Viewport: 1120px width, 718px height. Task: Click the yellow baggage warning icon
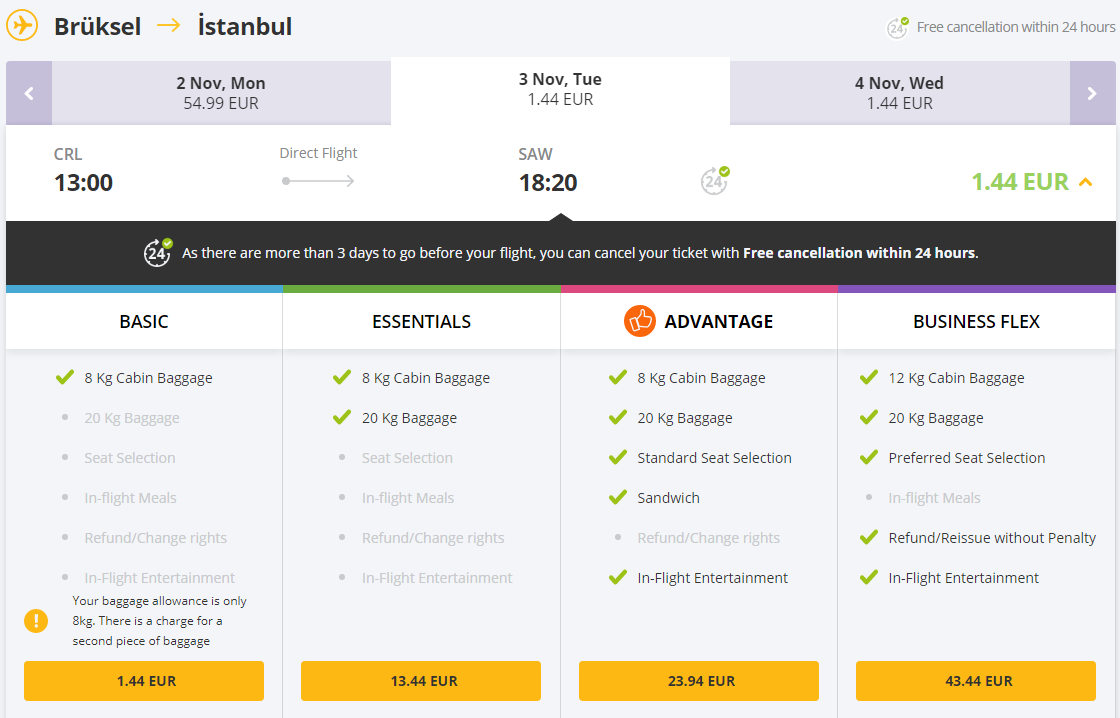(x=36, y=621)
